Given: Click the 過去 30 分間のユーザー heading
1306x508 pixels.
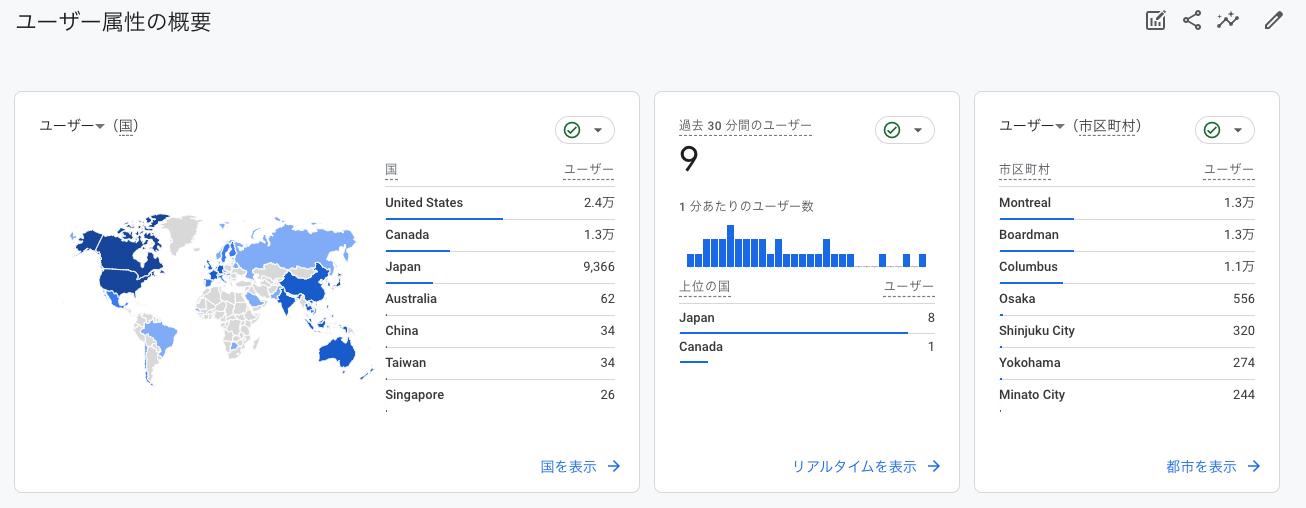Looking at the screenshot, I should click(745, 126).
